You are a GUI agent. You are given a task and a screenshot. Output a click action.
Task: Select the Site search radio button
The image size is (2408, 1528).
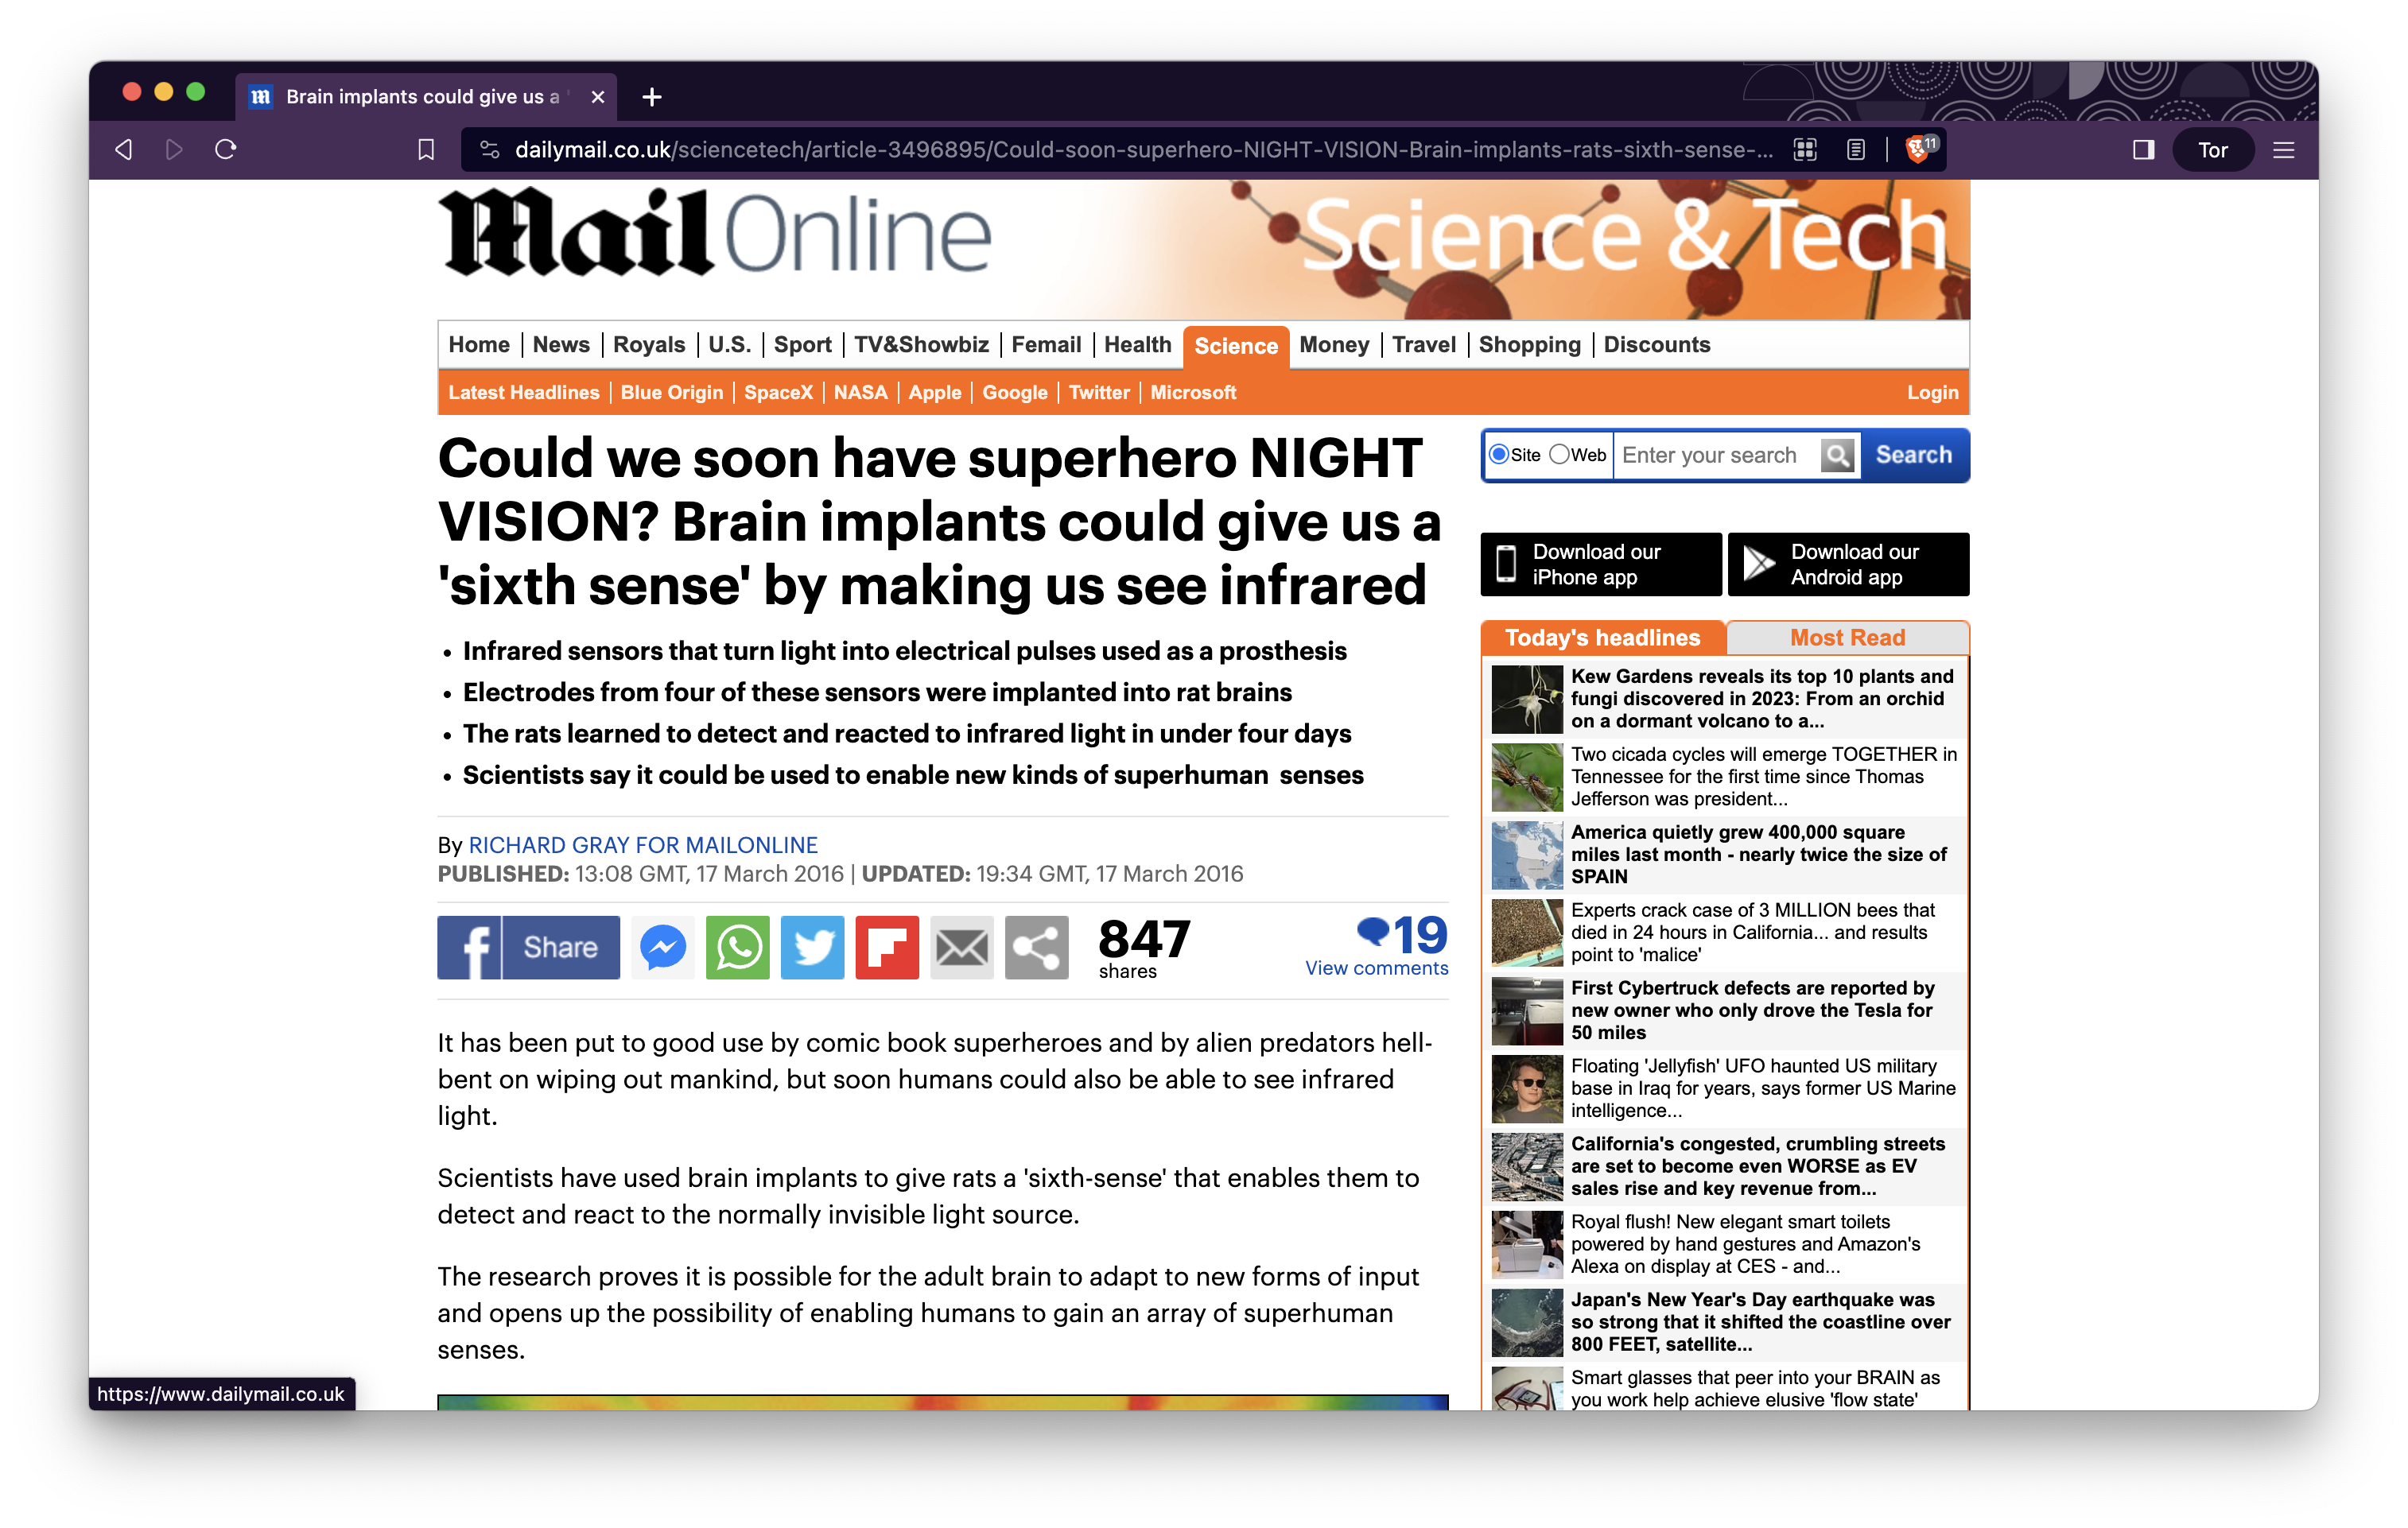1499,455
